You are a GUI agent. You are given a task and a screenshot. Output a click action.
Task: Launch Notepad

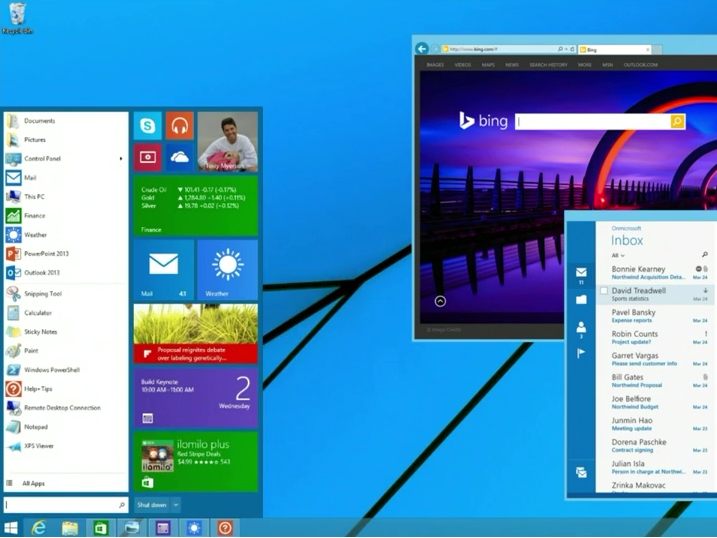[65, 426]
